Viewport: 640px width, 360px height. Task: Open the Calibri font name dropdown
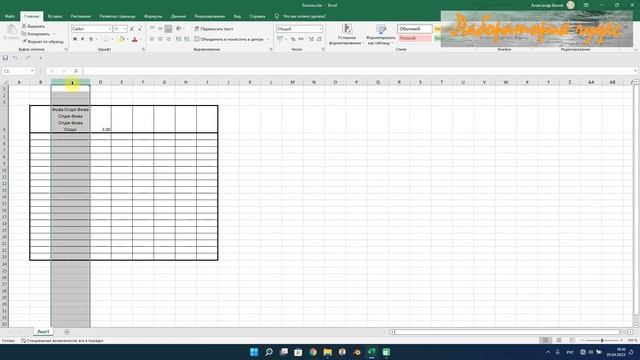(x=109, y=29)
